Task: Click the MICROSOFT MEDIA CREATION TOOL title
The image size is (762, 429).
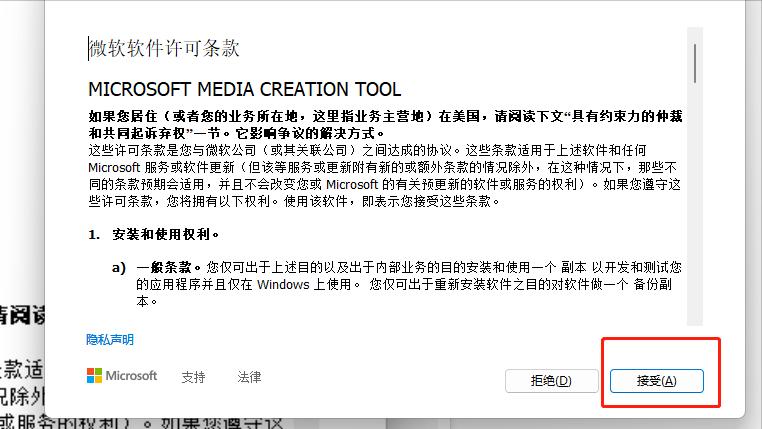Action: [x=245, y=89]
